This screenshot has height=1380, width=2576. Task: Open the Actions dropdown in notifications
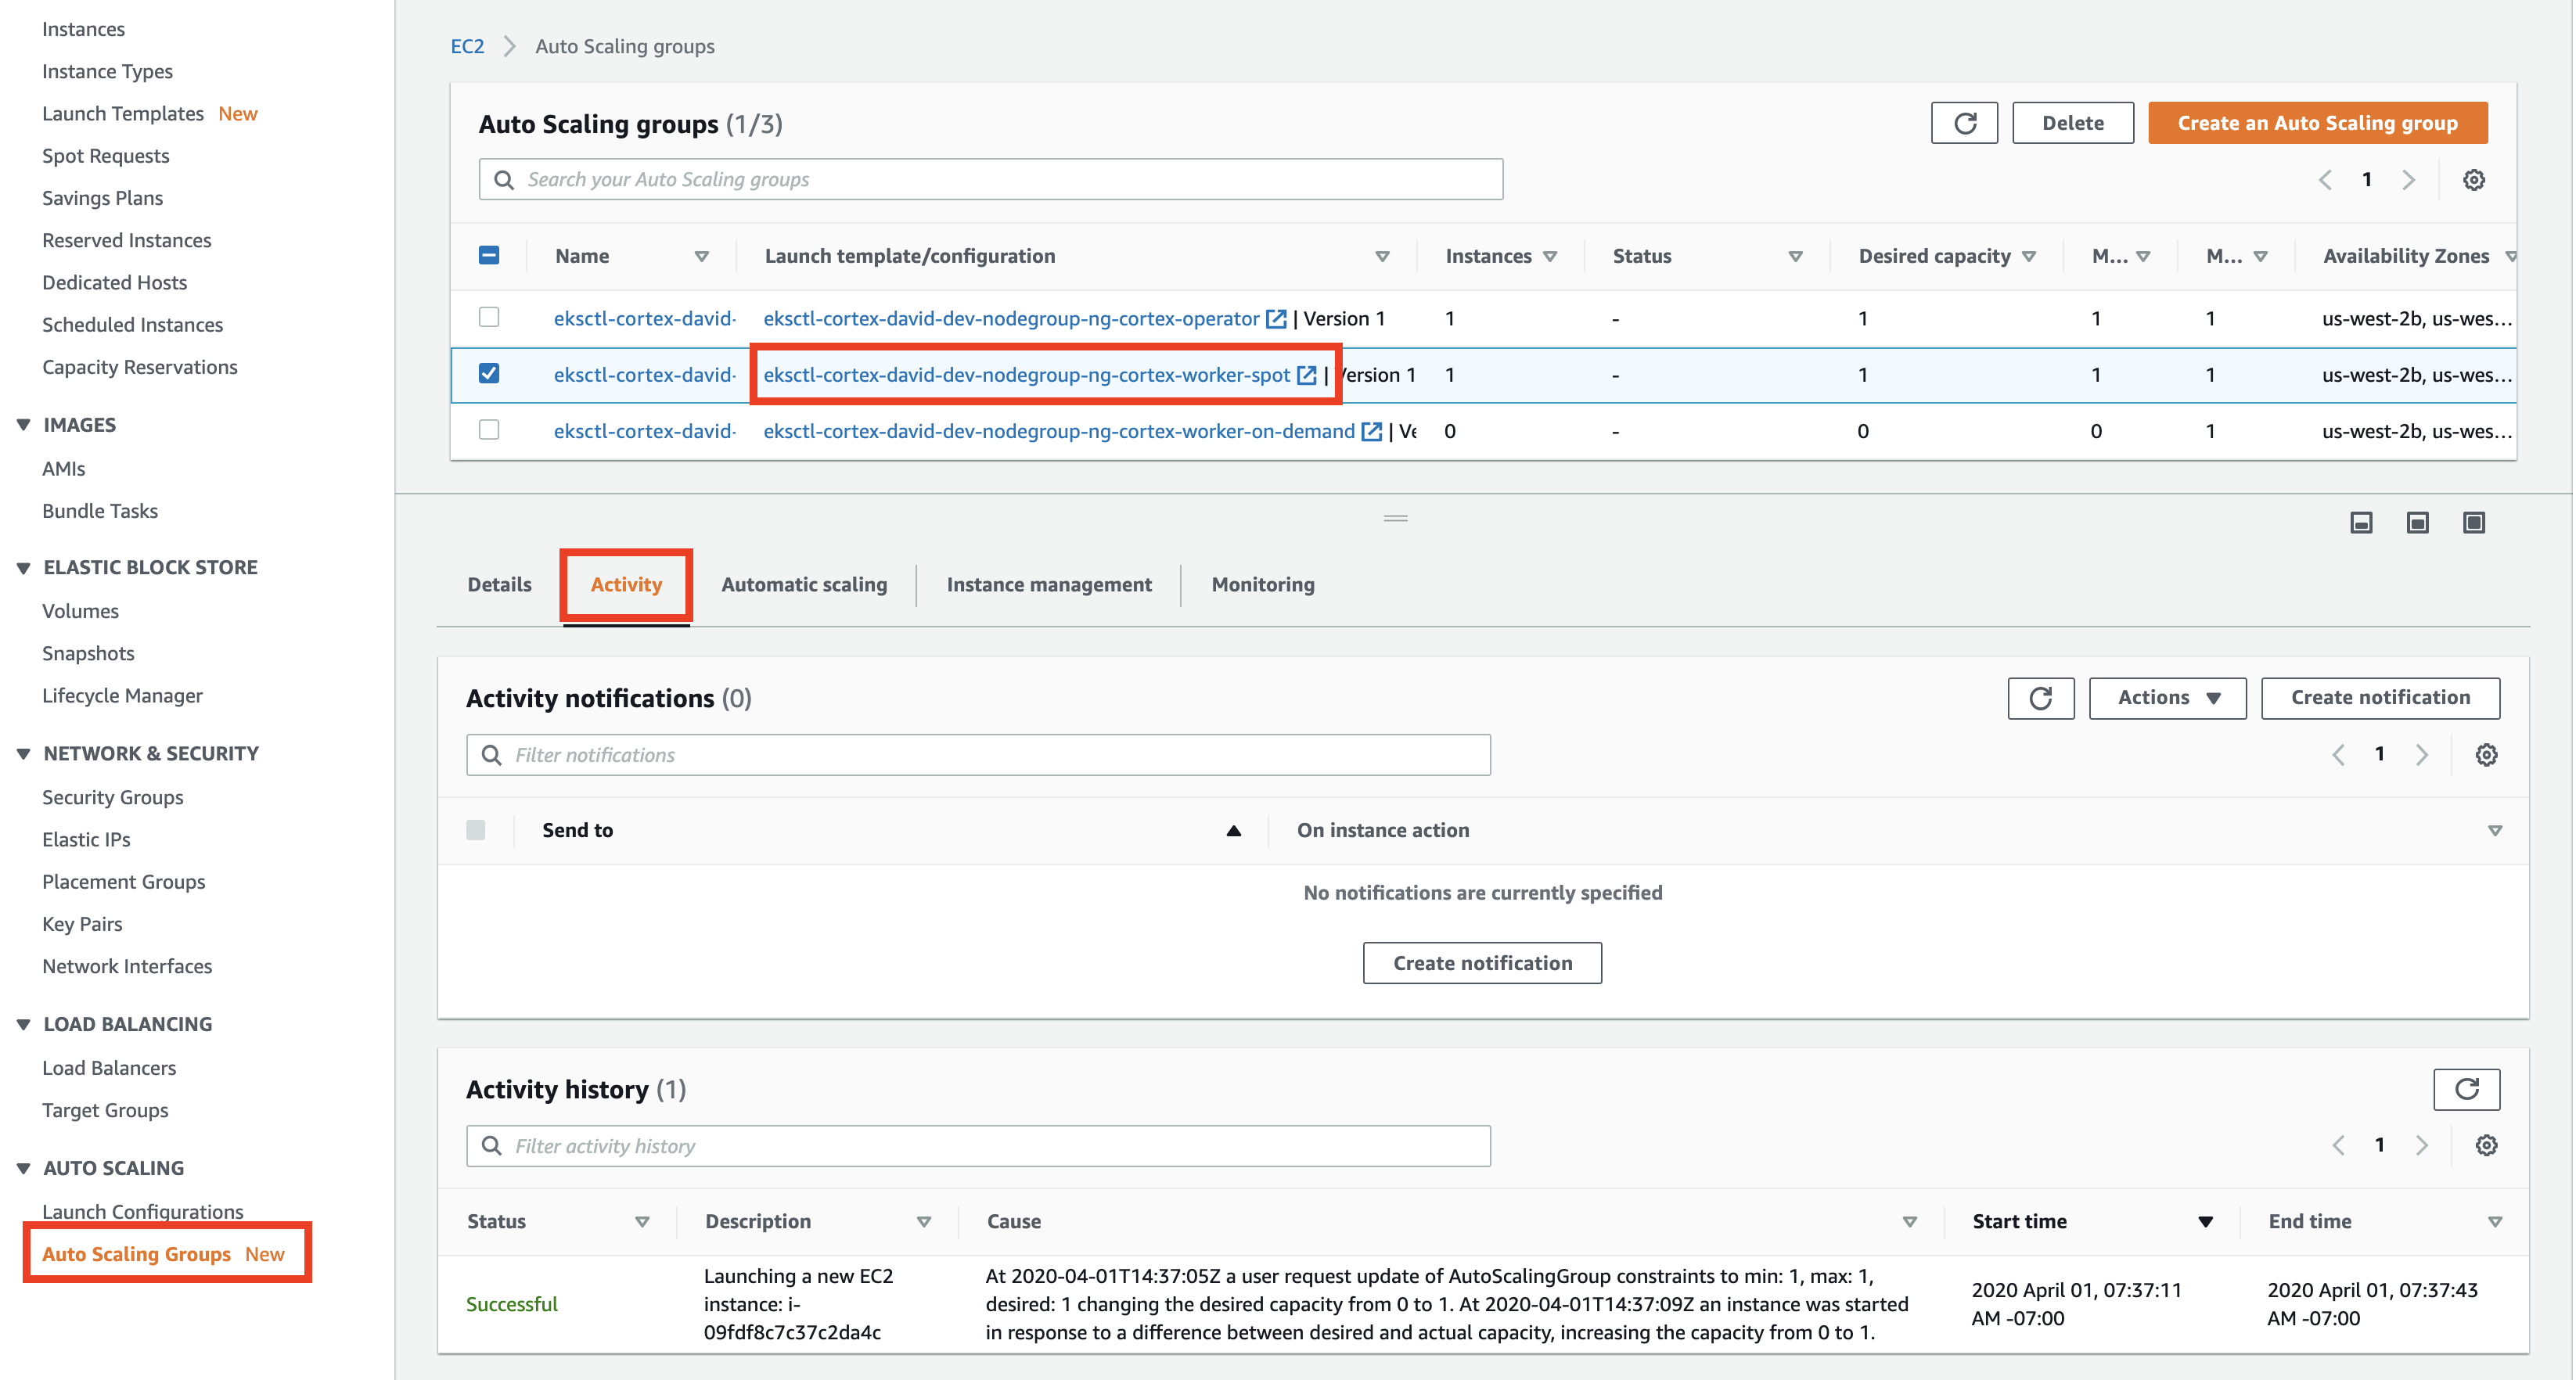2167,698
